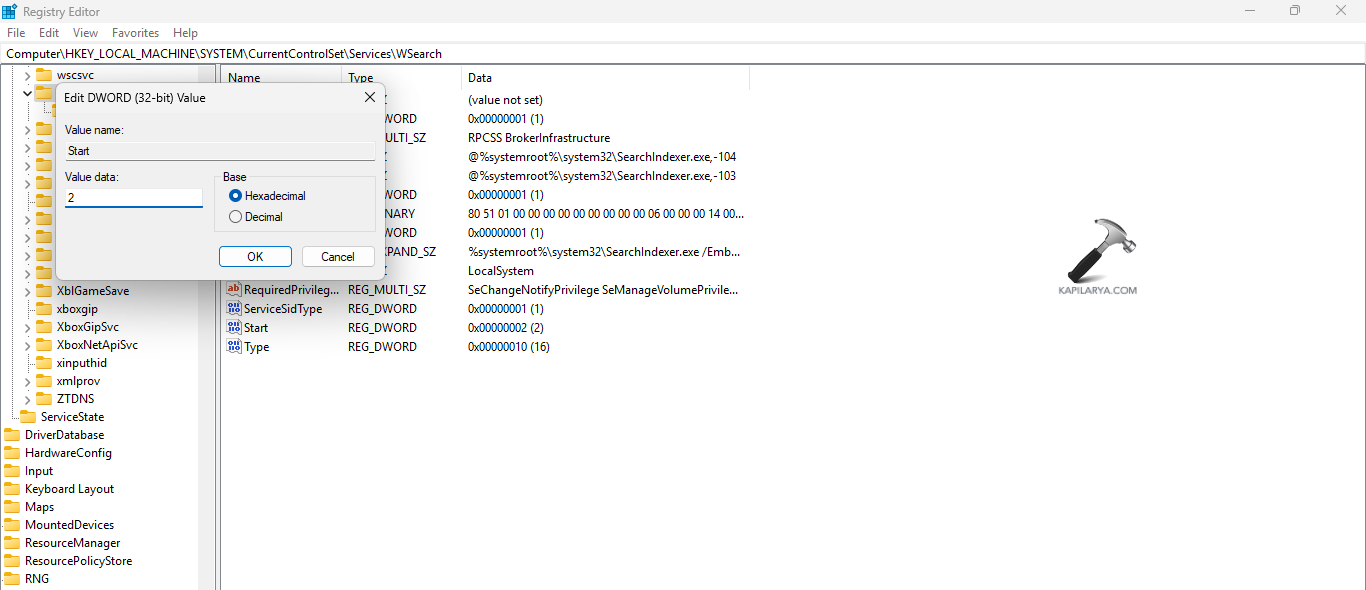The height and width of the screenshot is (590, 1366).
Task: Select the ServiceSidType binary value icon
Action: click(236, 308)
